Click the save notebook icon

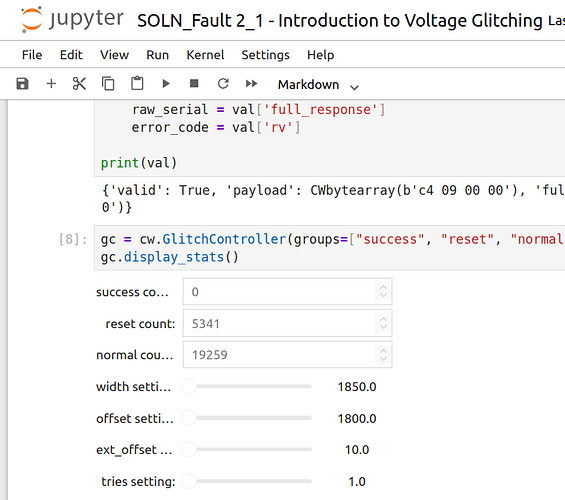coord(22,84)
